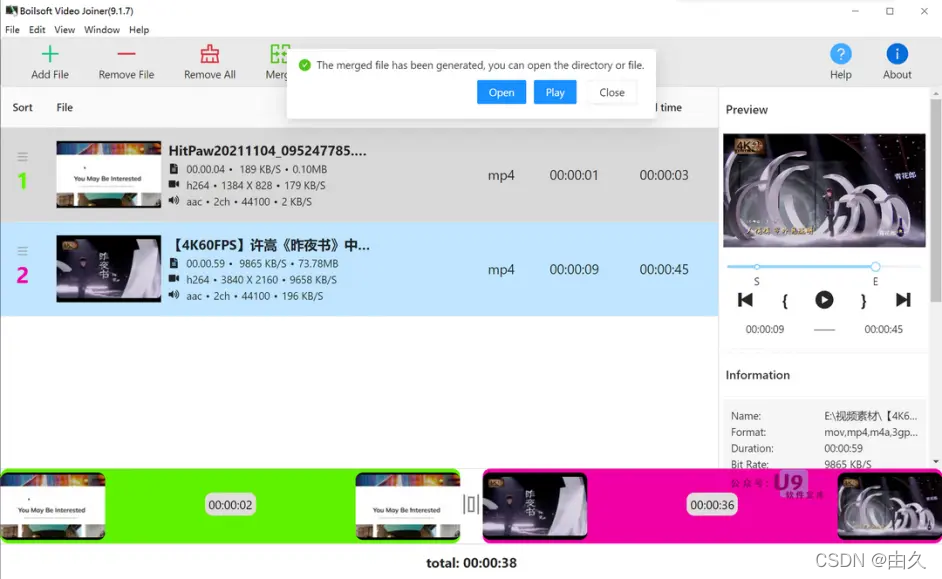This screenshot has width=942, height=579.
Task: Click first thumbnail of magenta timeline clip
Action: (x=535, y=505)
